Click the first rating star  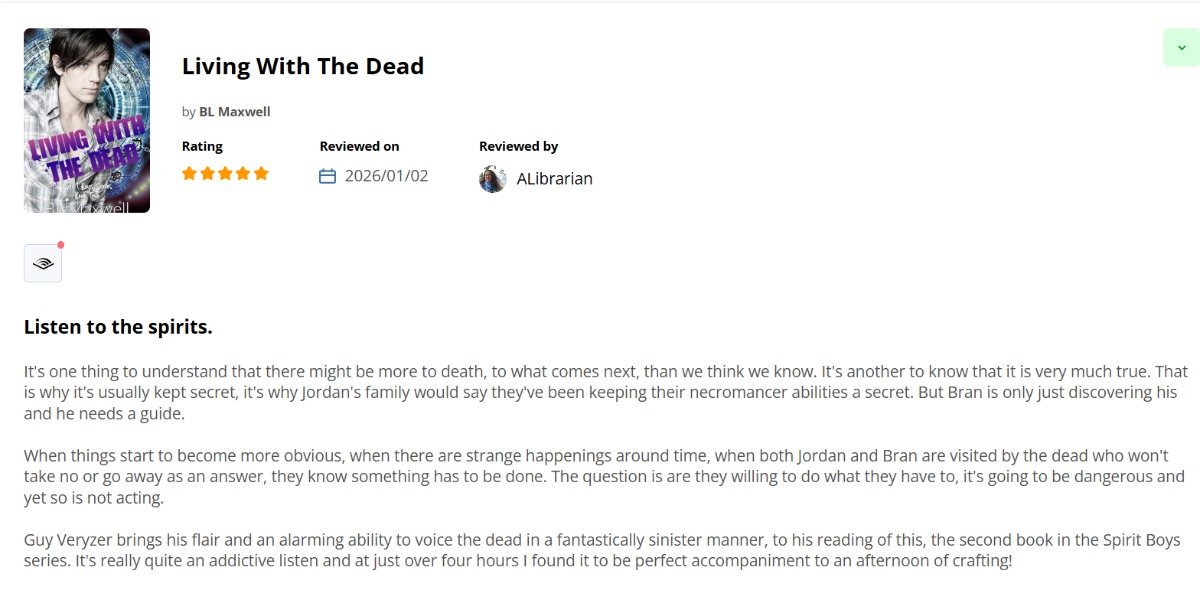pos(189,174)
